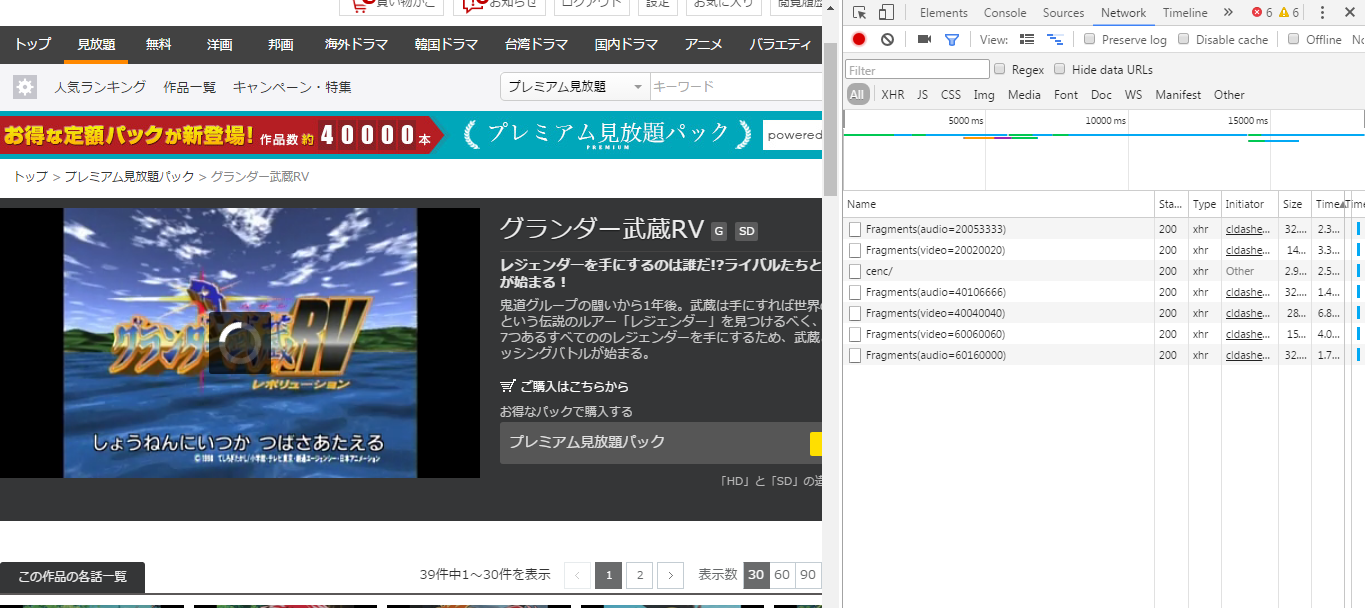Click the video player loading spinner

click(240, 343)
